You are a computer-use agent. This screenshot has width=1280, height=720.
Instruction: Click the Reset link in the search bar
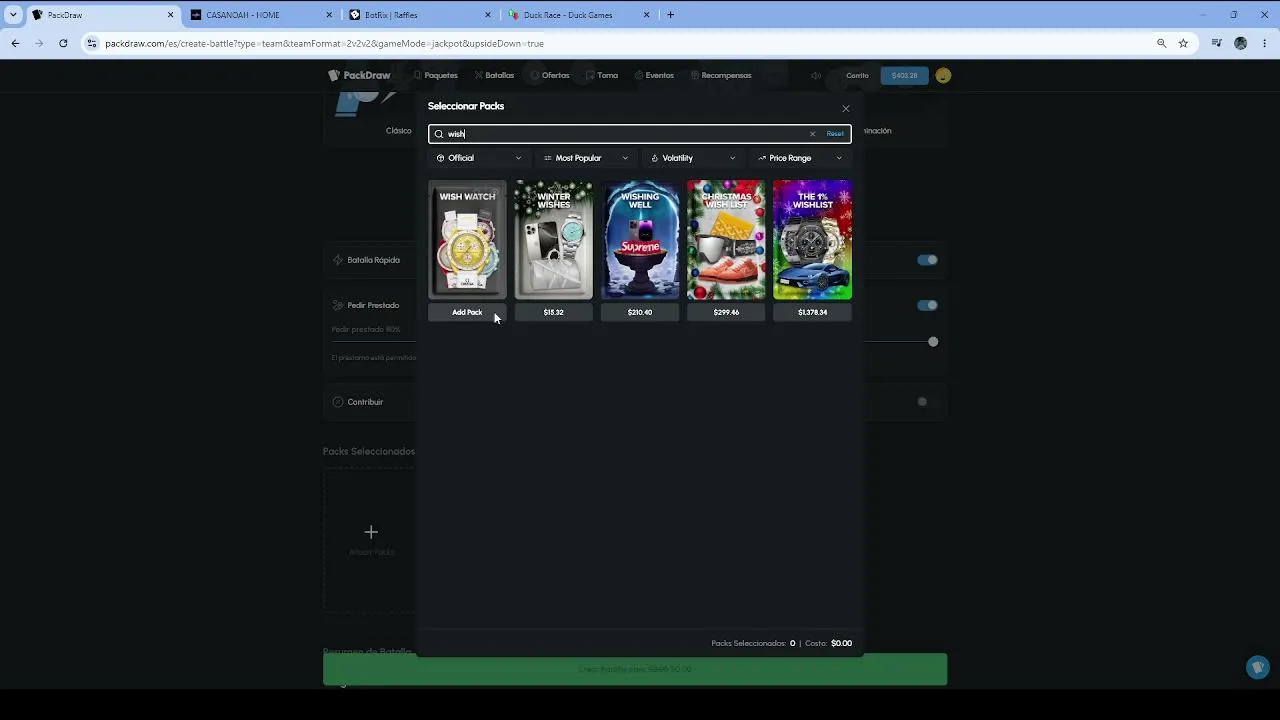click(835, 134)
